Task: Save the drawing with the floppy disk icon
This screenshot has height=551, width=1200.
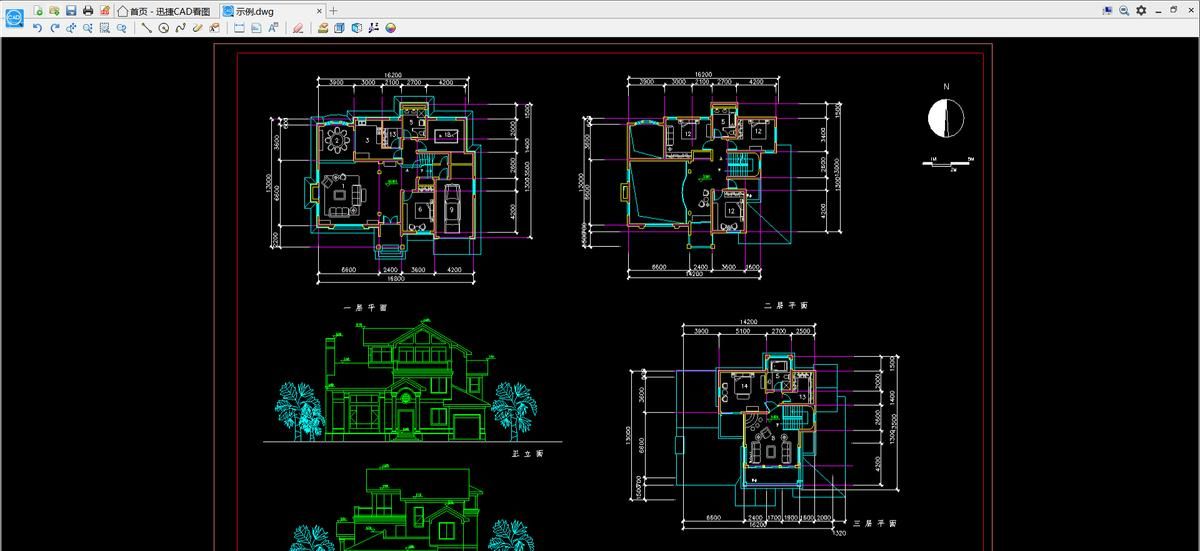Action: coord(71,10)
